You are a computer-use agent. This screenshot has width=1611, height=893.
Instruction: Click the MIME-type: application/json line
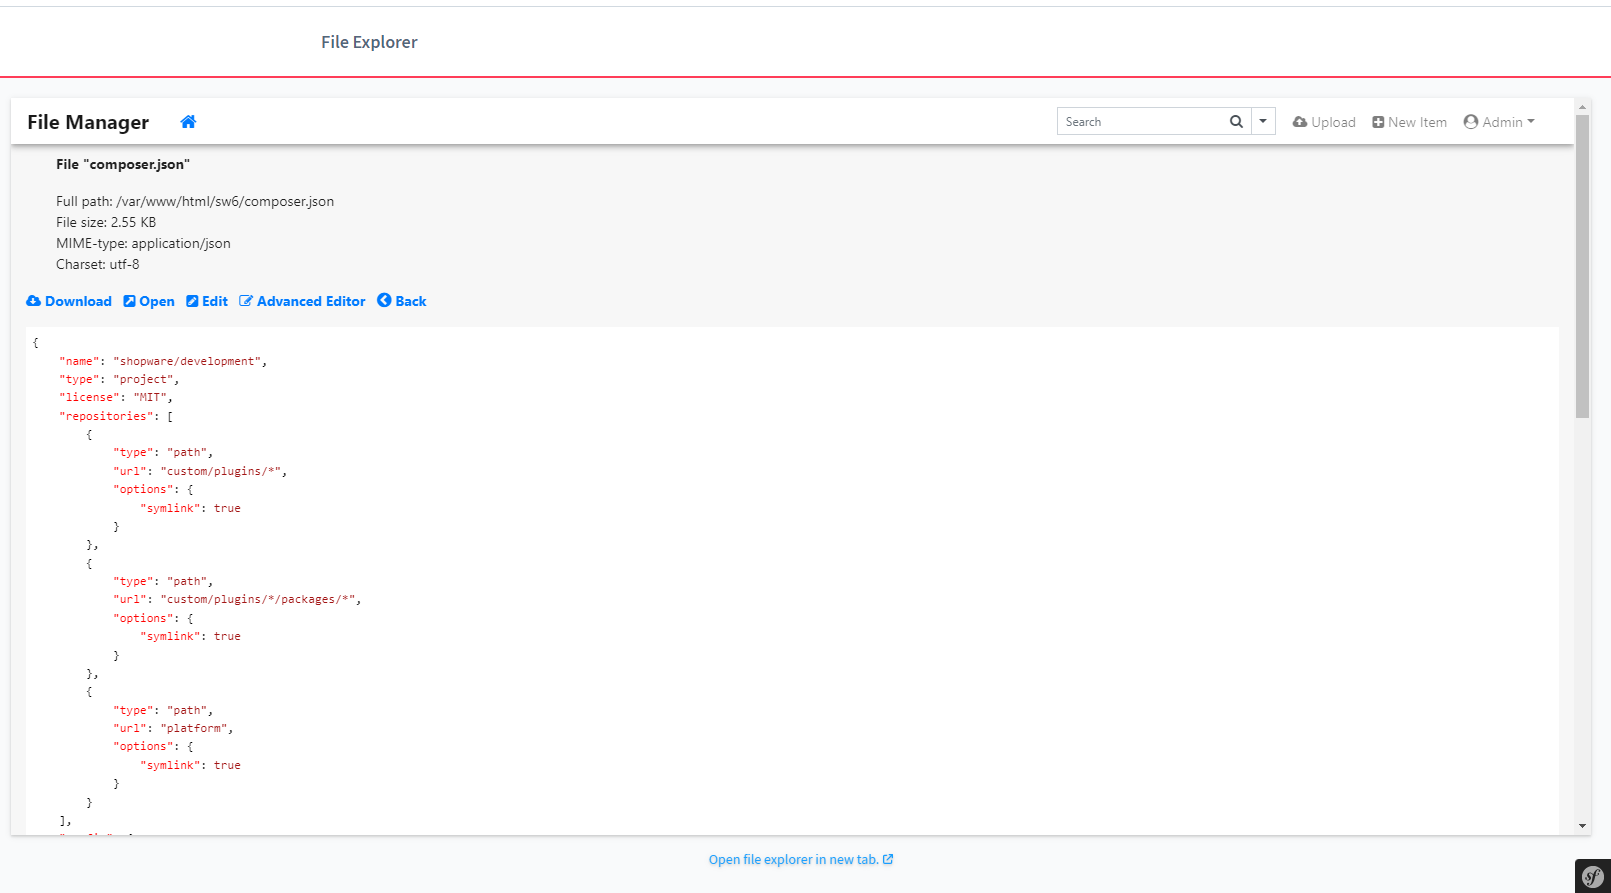pos(143,243)
